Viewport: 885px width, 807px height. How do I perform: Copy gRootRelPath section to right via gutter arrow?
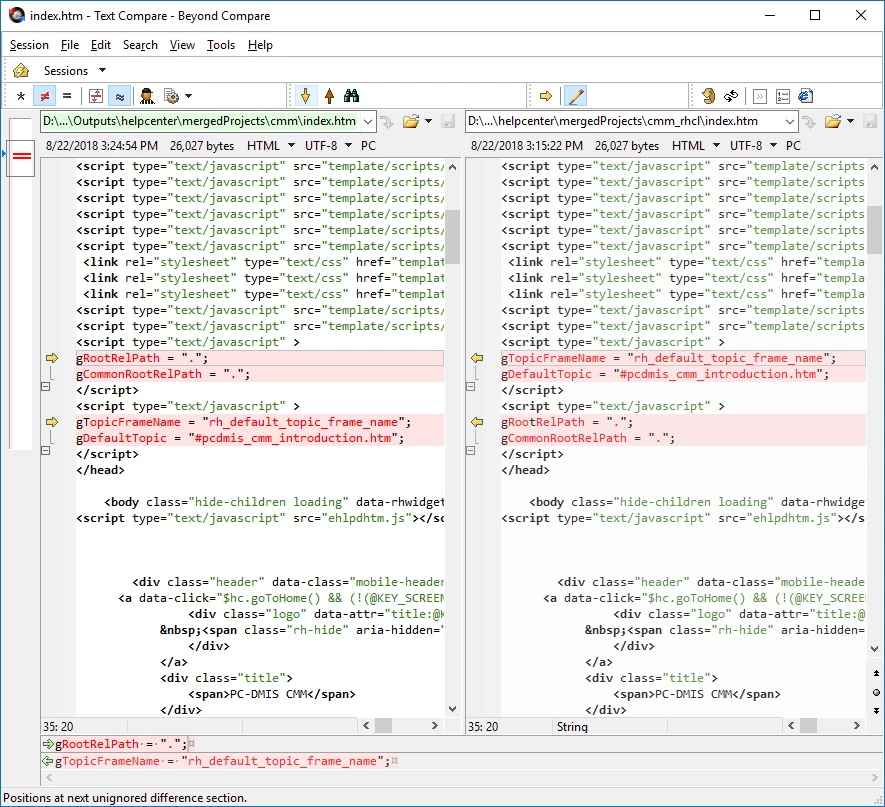[x=51, y=358]
